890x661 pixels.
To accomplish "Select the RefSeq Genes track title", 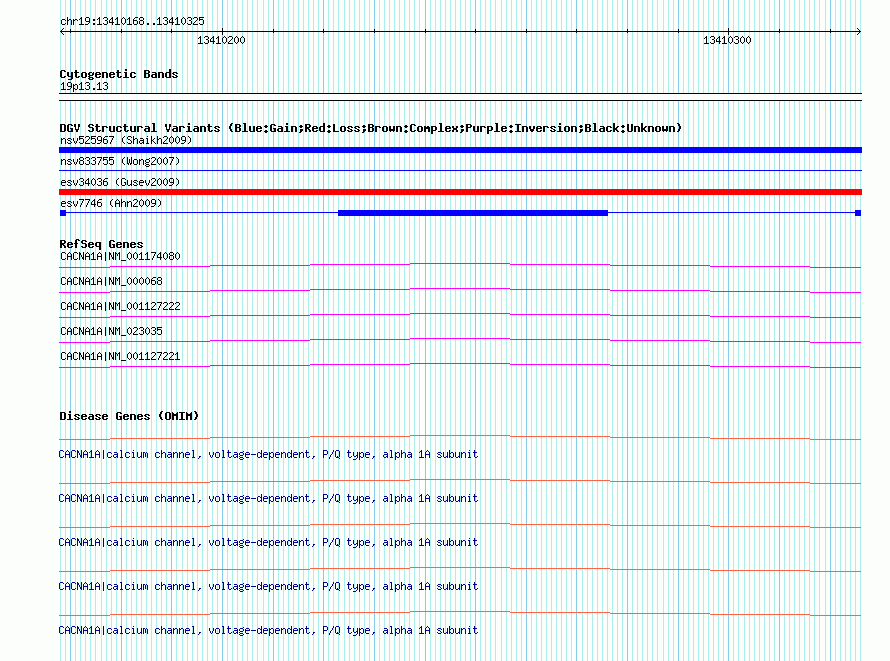I will tap(101, 244).
